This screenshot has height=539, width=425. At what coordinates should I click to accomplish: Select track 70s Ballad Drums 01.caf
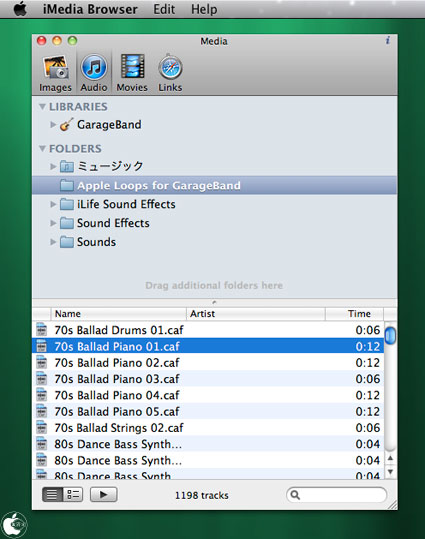[208, 330]
